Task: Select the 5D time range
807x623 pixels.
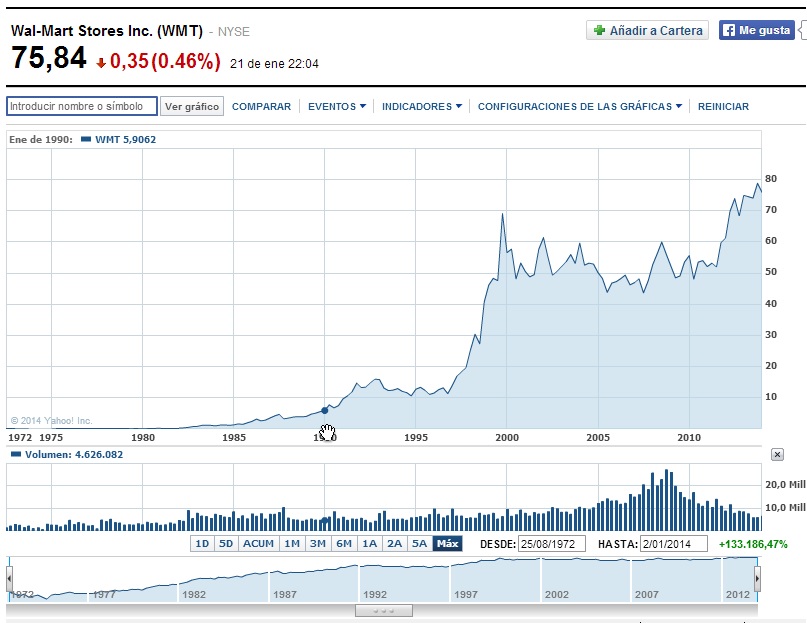Action: pos(226,544)
